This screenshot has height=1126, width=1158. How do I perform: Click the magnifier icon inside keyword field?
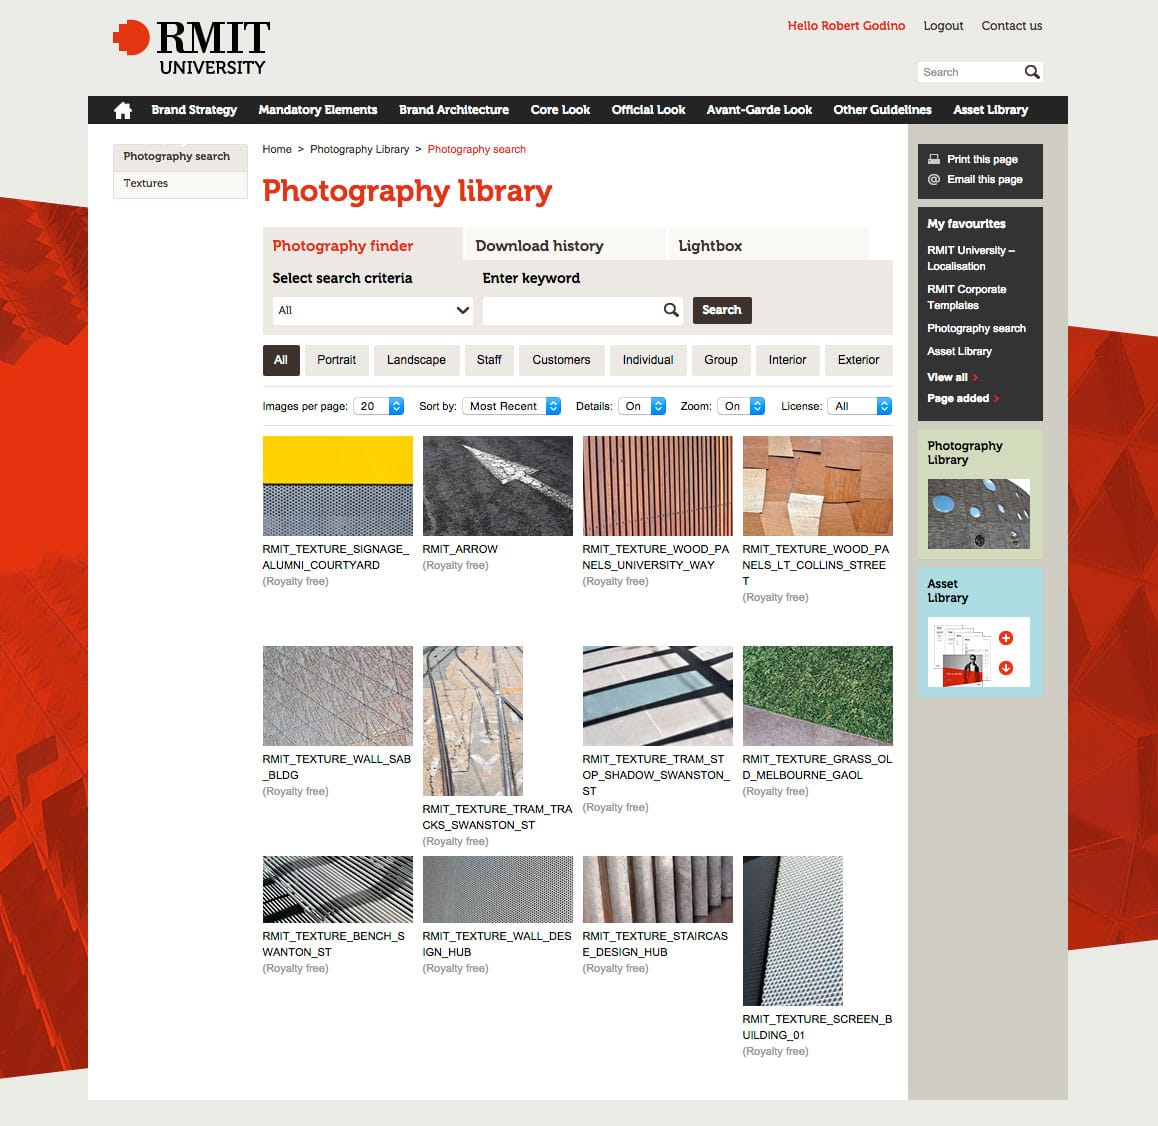671,310
